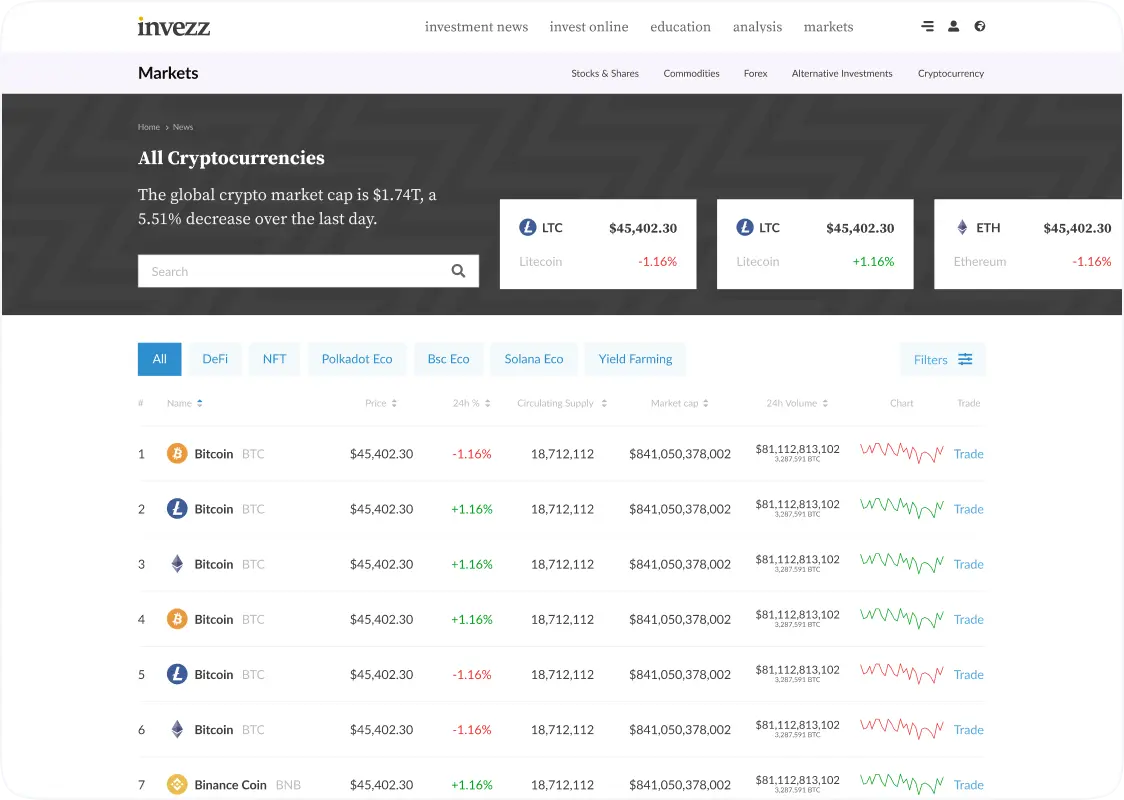Open the analysis menu

pyautogui.click(x=757, y=27)
